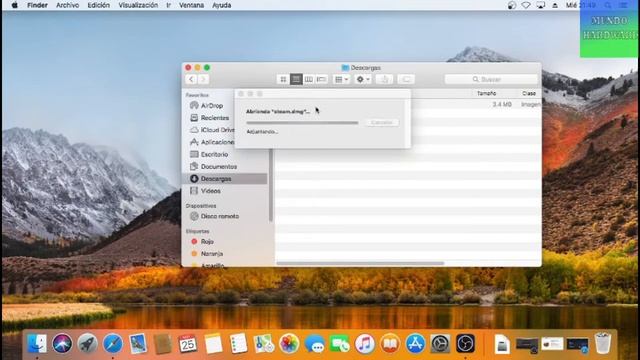Open the Edición menu
The image size is (640, 360).
[98, 5]
